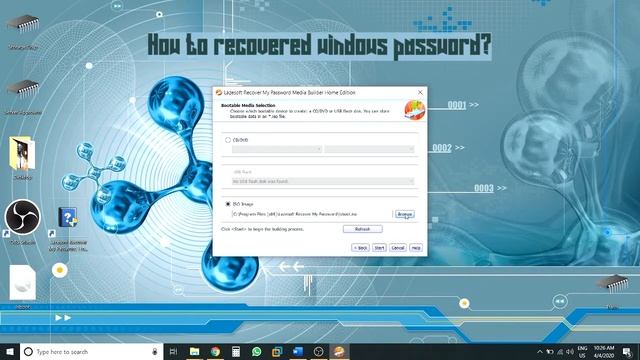
Task: Click the battery tray icon
Action: [x=550, y=351]
